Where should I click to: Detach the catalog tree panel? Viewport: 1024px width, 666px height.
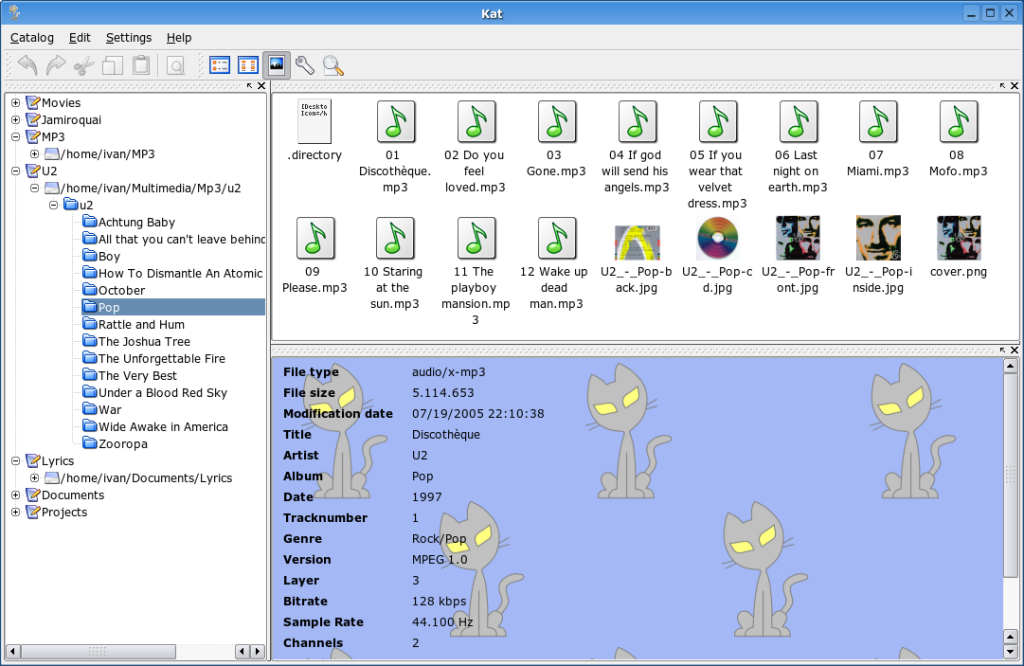point(249,86)
